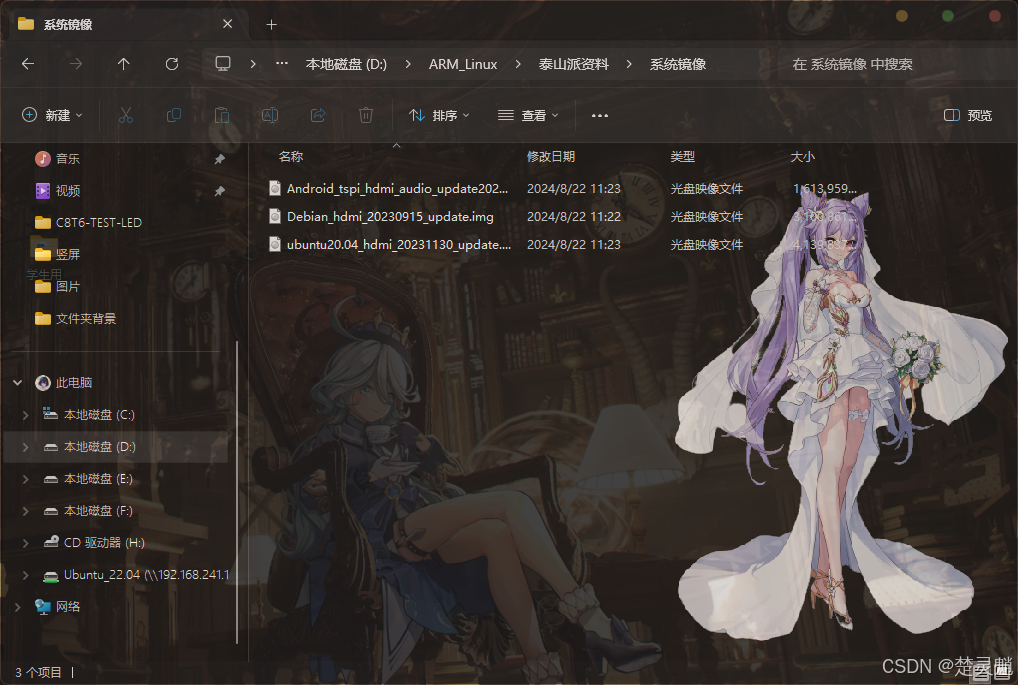The height and width of the screenshot is (685, 1018).
Task: Expand the 网络 tree node
Action: pyautogui.click(x=18, y=606)
